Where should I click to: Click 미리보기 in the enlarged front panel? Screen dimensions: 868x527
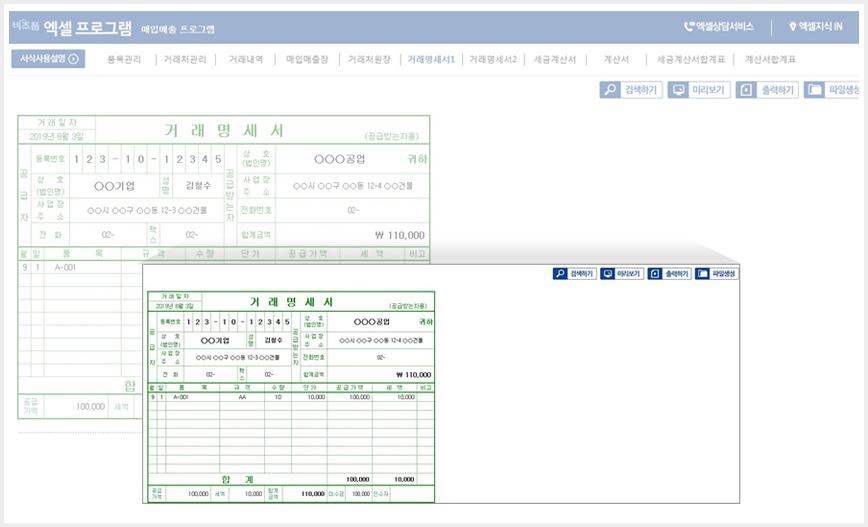pyautogui.click(x=622, y=273)
